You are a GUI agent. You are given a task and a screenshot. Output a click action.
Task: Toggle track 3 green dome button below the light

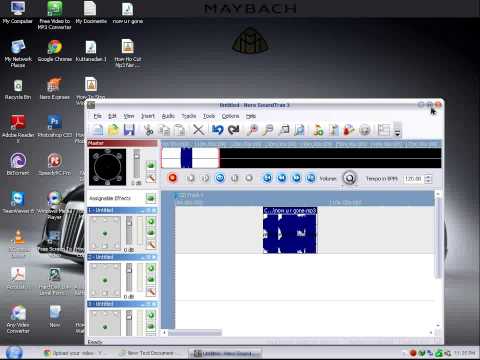[x=151, y=325]
